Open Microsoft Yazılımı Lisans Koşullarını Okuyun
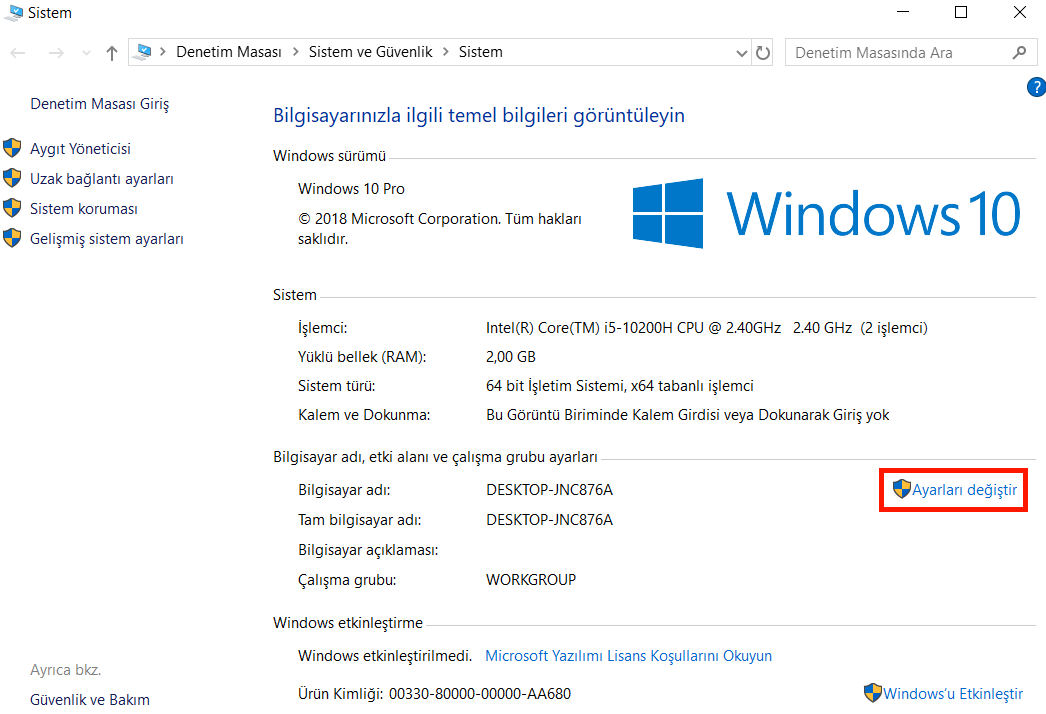 [628, 656]
